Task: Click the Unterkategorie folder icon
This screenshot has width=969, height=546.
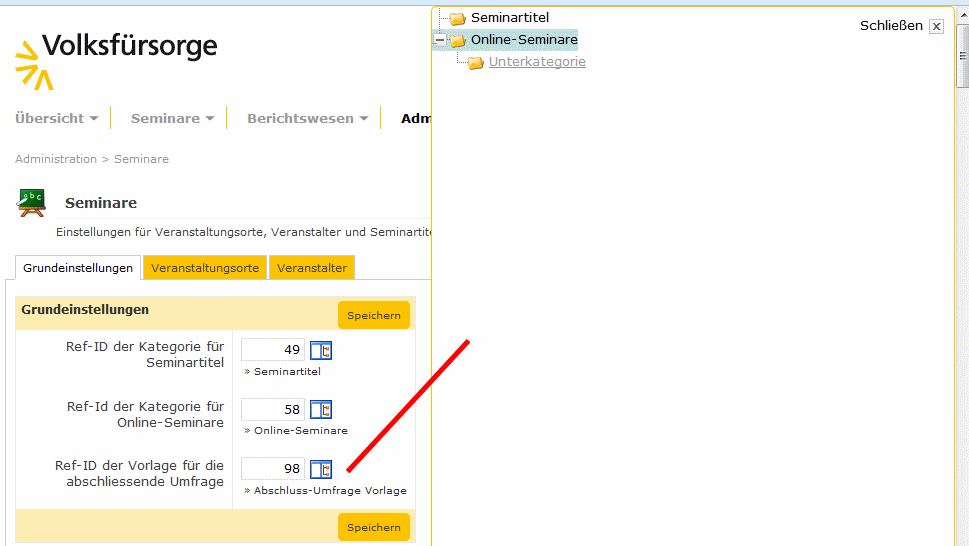Action: coord(476,63)
